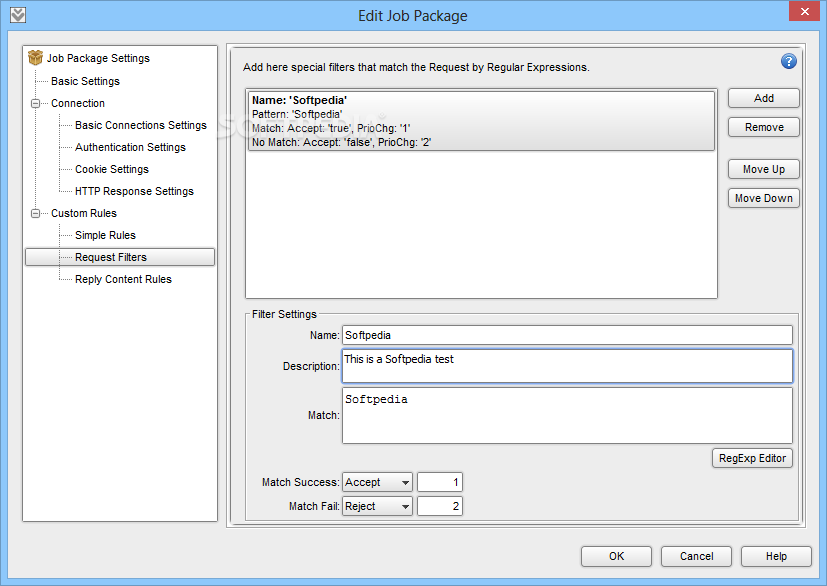
Task: Click the Cancel button
Action: click(696, 556)
